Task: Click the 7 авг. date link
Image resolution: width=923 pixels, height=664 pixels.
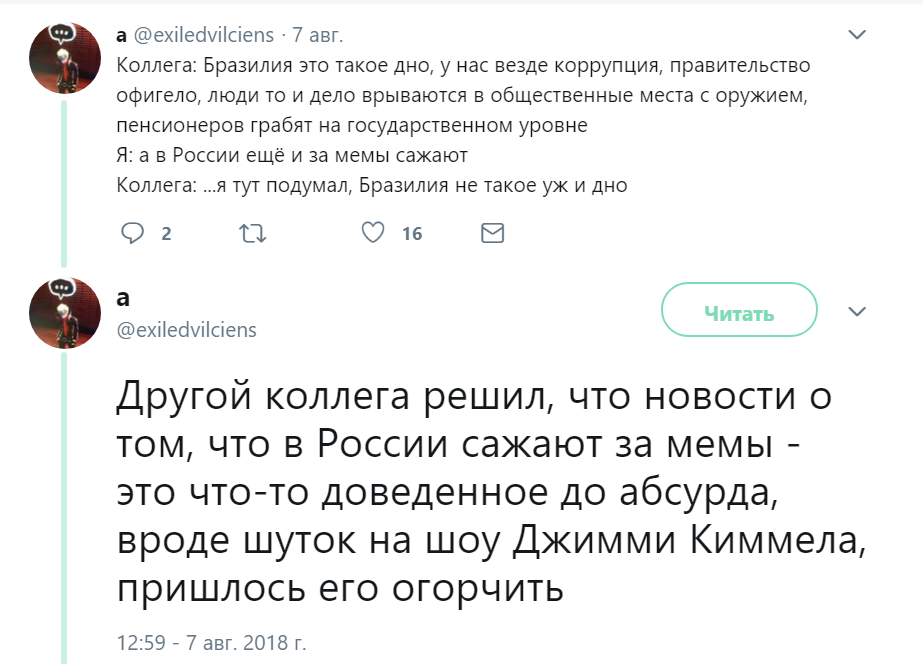Action: (x=317, y=35)
